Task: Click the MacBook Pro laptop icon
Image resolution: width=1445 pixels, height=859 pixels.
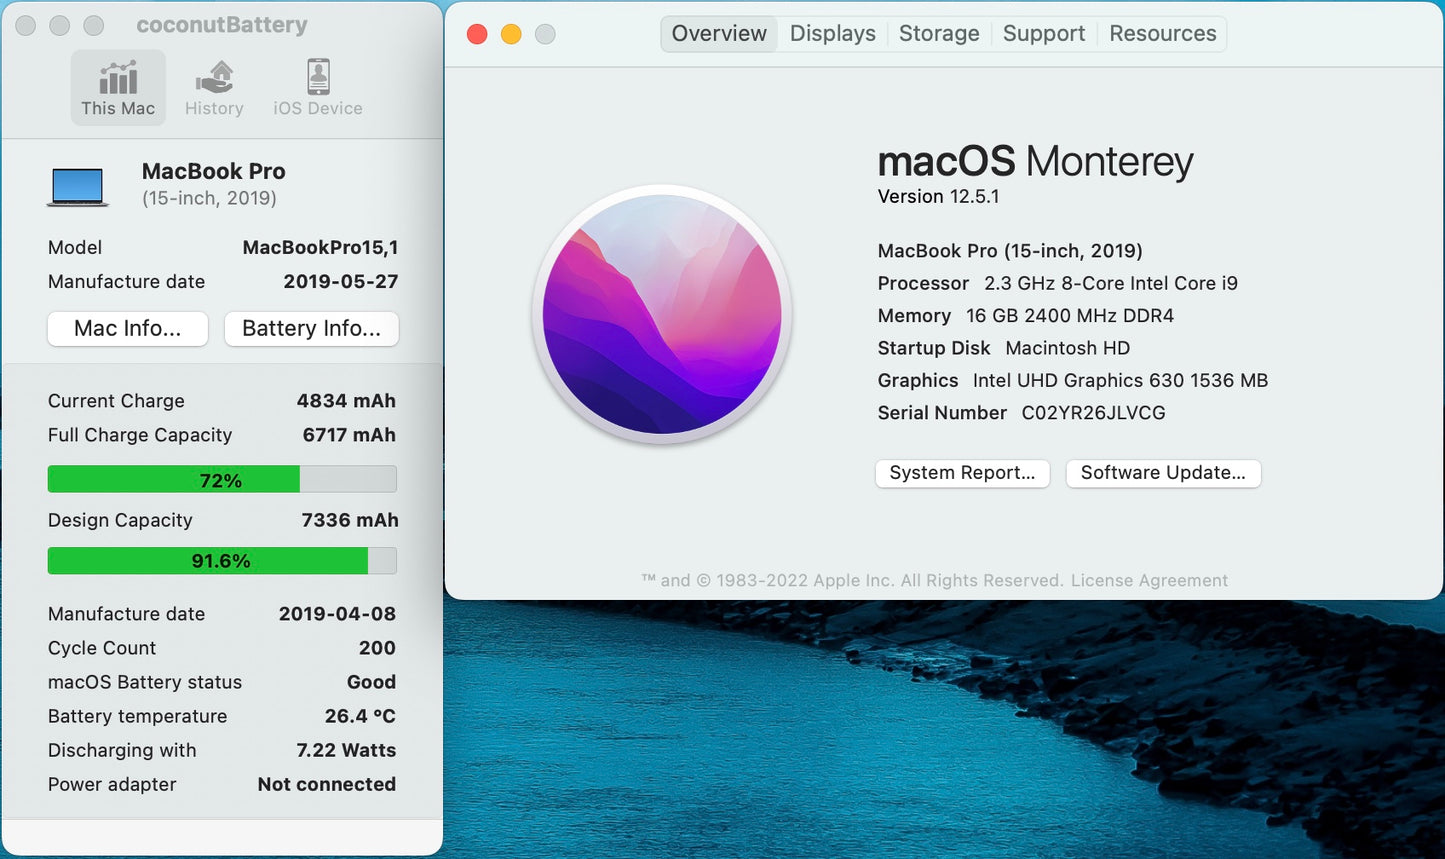Action: coord(77,185)
